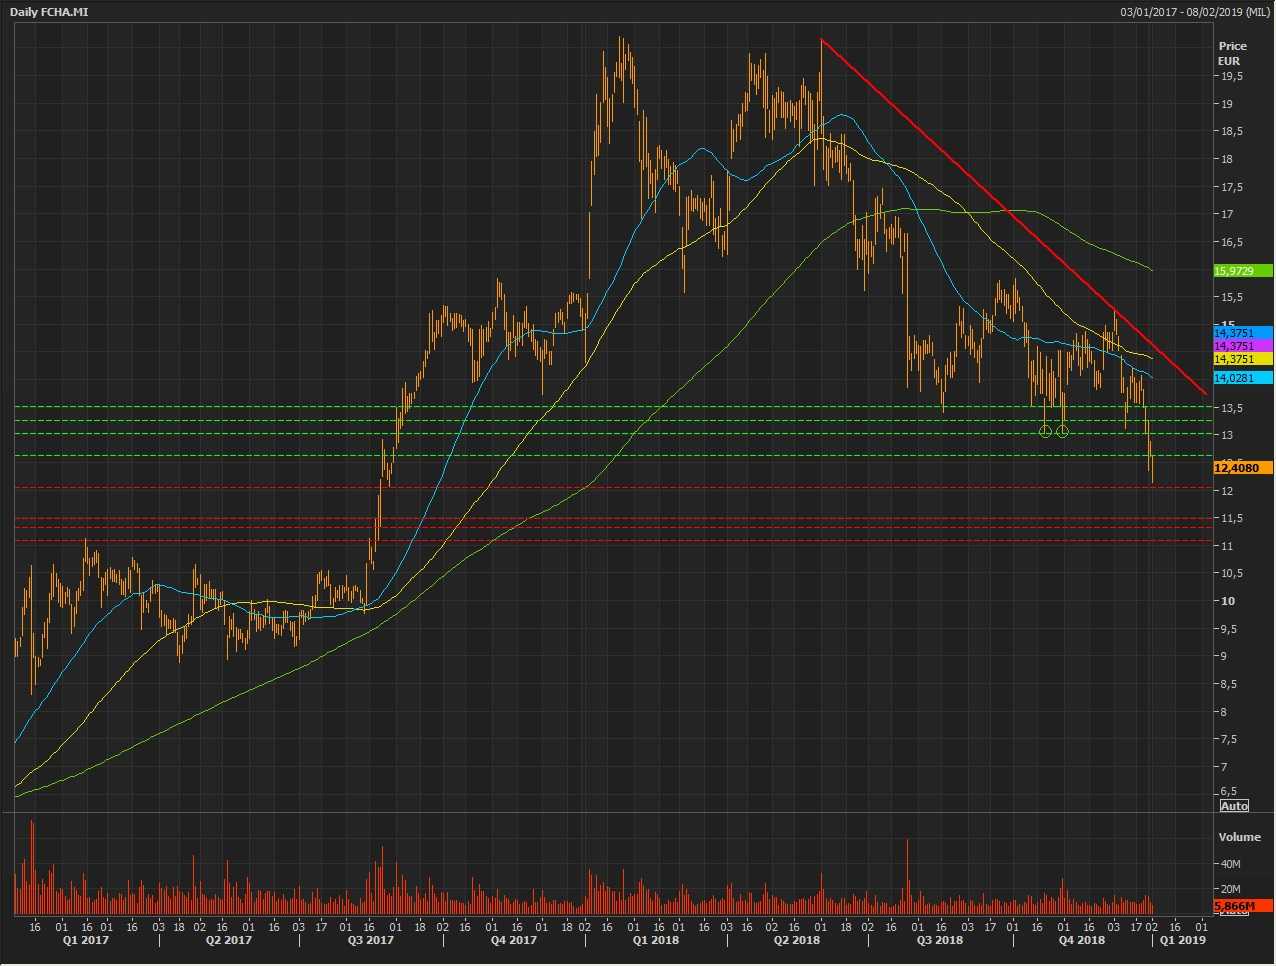Click the Q3 2017 time axis label

coord(370,941)
